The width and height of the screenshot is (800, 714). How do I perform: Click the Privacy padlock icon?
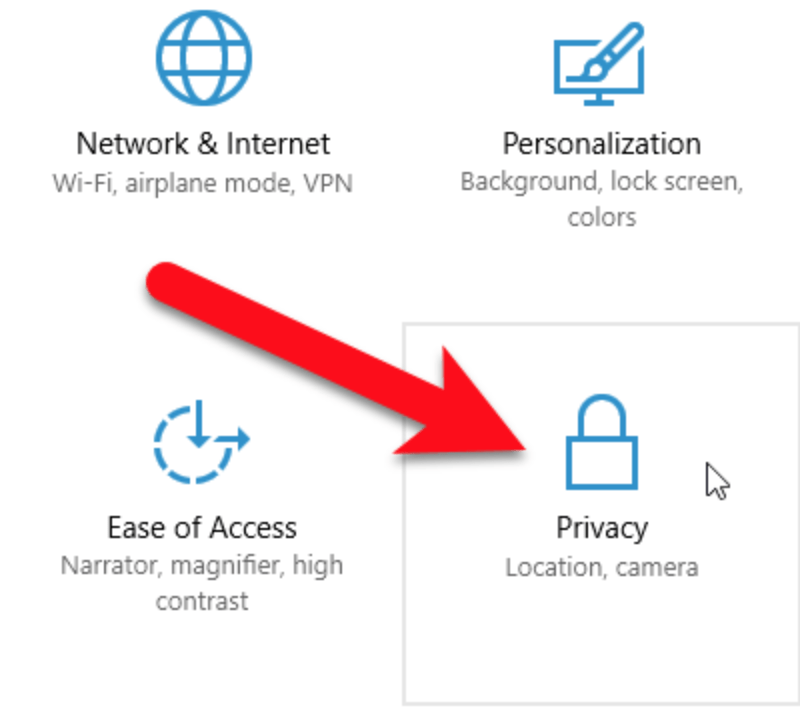click(602, 442)
